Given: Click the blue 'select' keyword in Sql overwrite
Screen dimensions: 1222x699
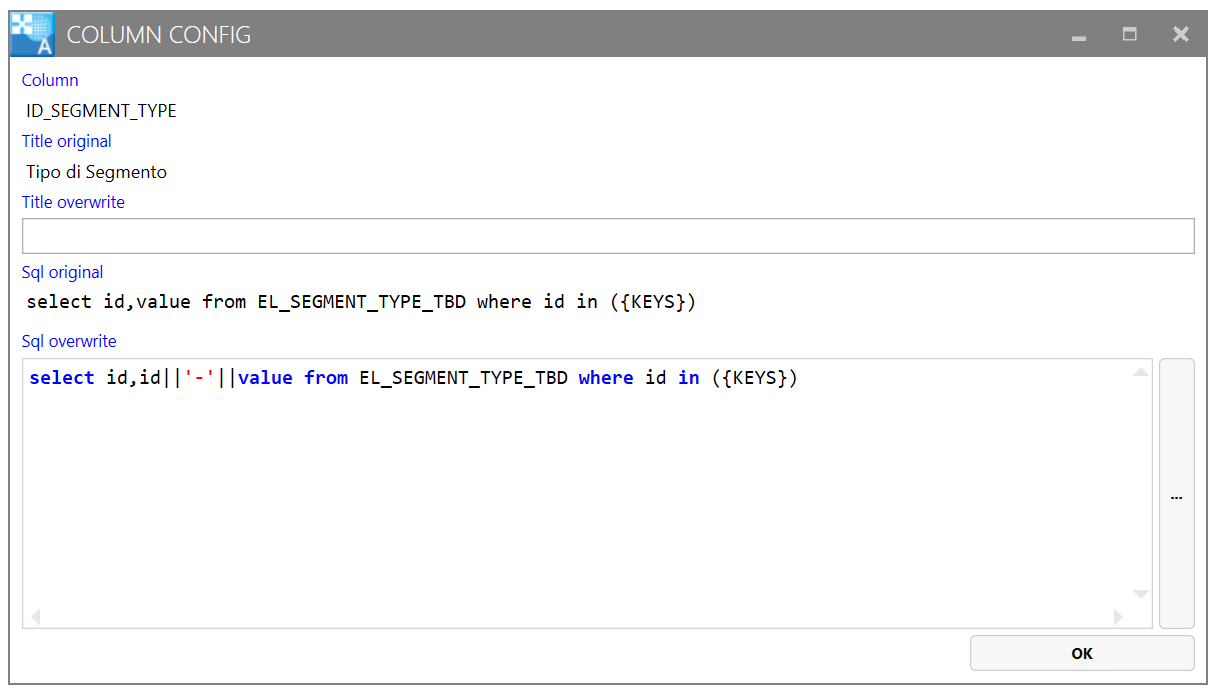Looking at the screenshot, I should (61, 378).
